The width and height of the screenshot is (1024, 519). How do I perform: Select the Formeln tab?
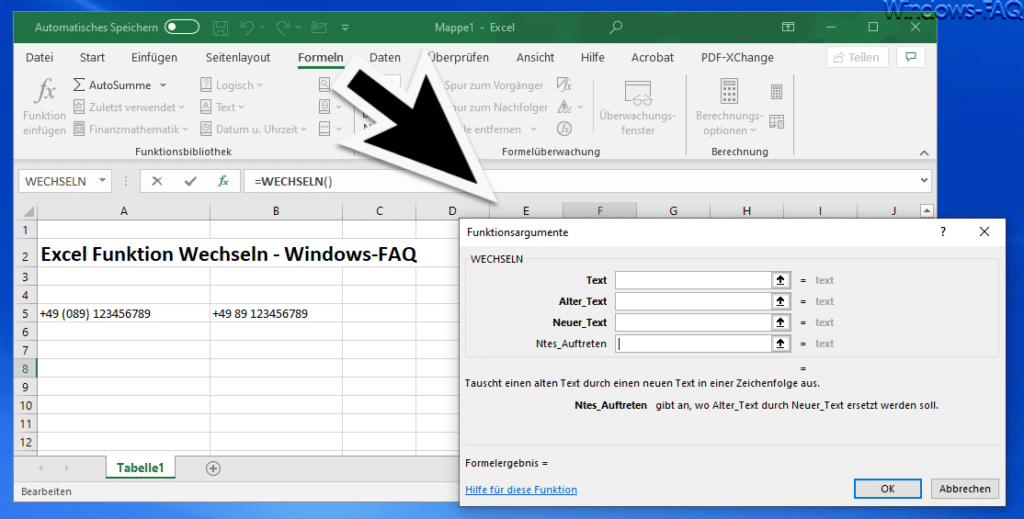point(320,57)
